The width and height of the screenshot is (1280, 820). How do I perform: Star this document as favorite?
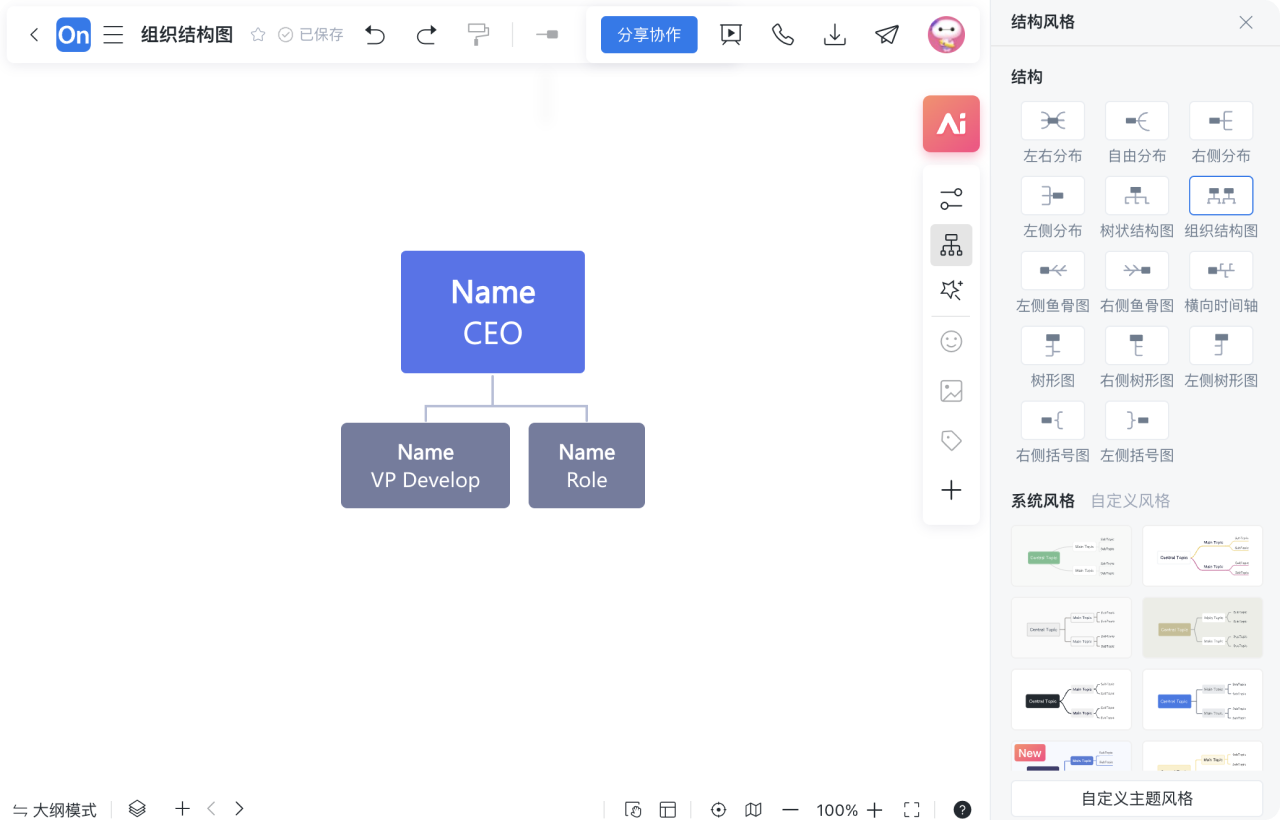[258, 35]
